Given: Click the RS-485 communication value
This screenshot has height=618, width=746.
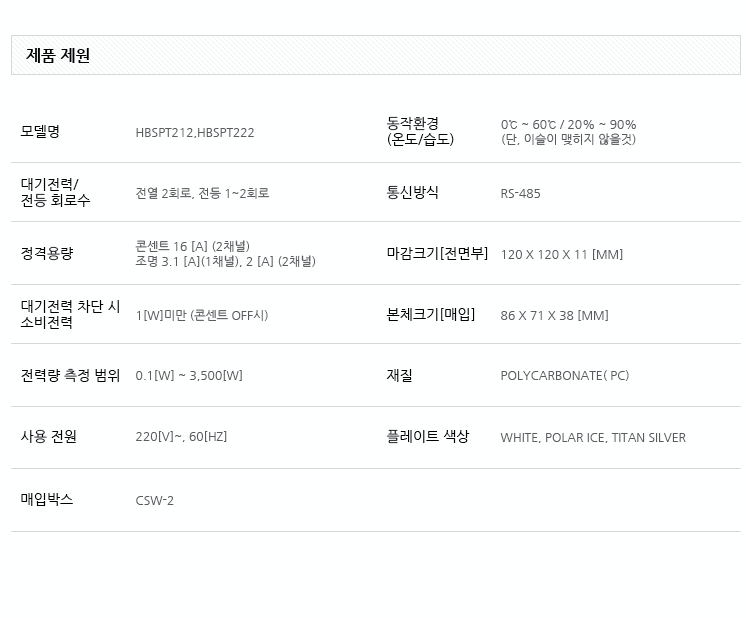Looking at the screenshot, I should point(520,193).
